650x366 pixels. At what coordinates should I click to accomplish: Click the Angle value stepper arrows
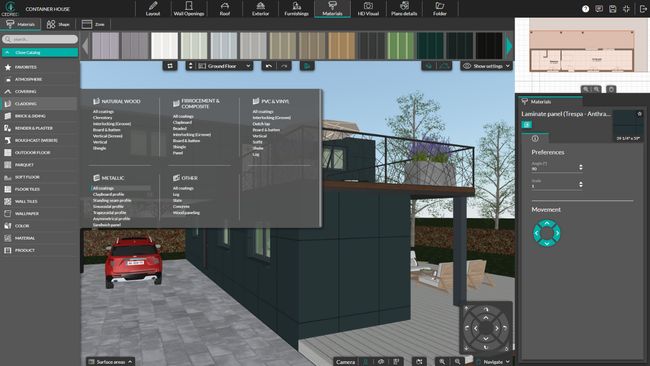pyautogui.click(x=580, y=167)
